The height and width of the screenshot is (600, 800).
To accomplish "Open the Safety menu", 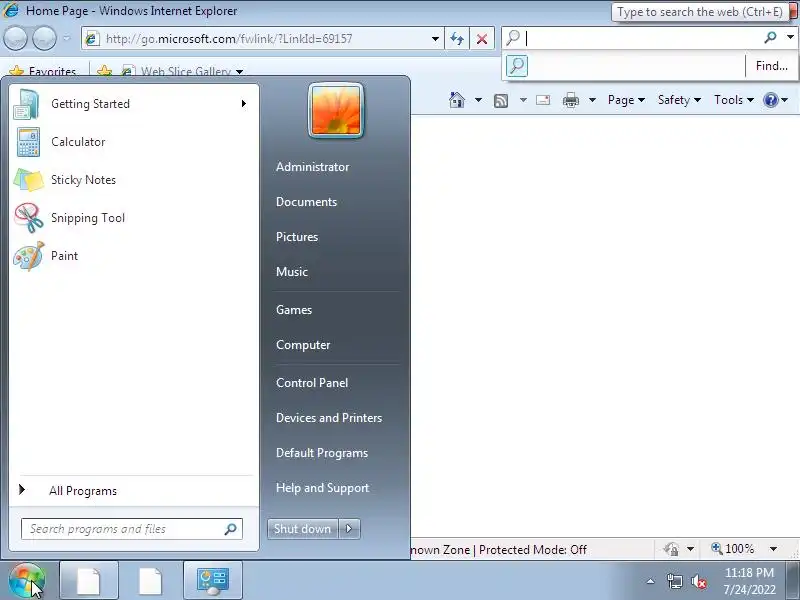I will coord(679,100).
